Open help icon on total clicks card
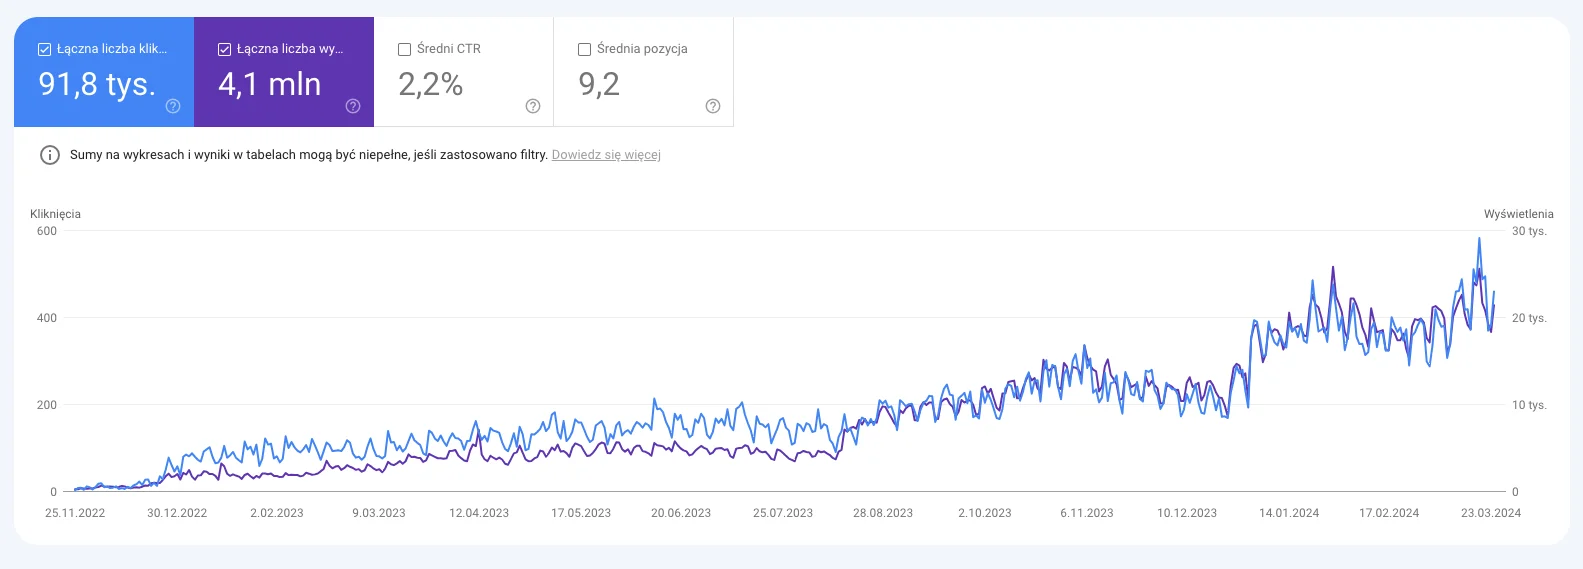1583x569 pixels. 173,106
